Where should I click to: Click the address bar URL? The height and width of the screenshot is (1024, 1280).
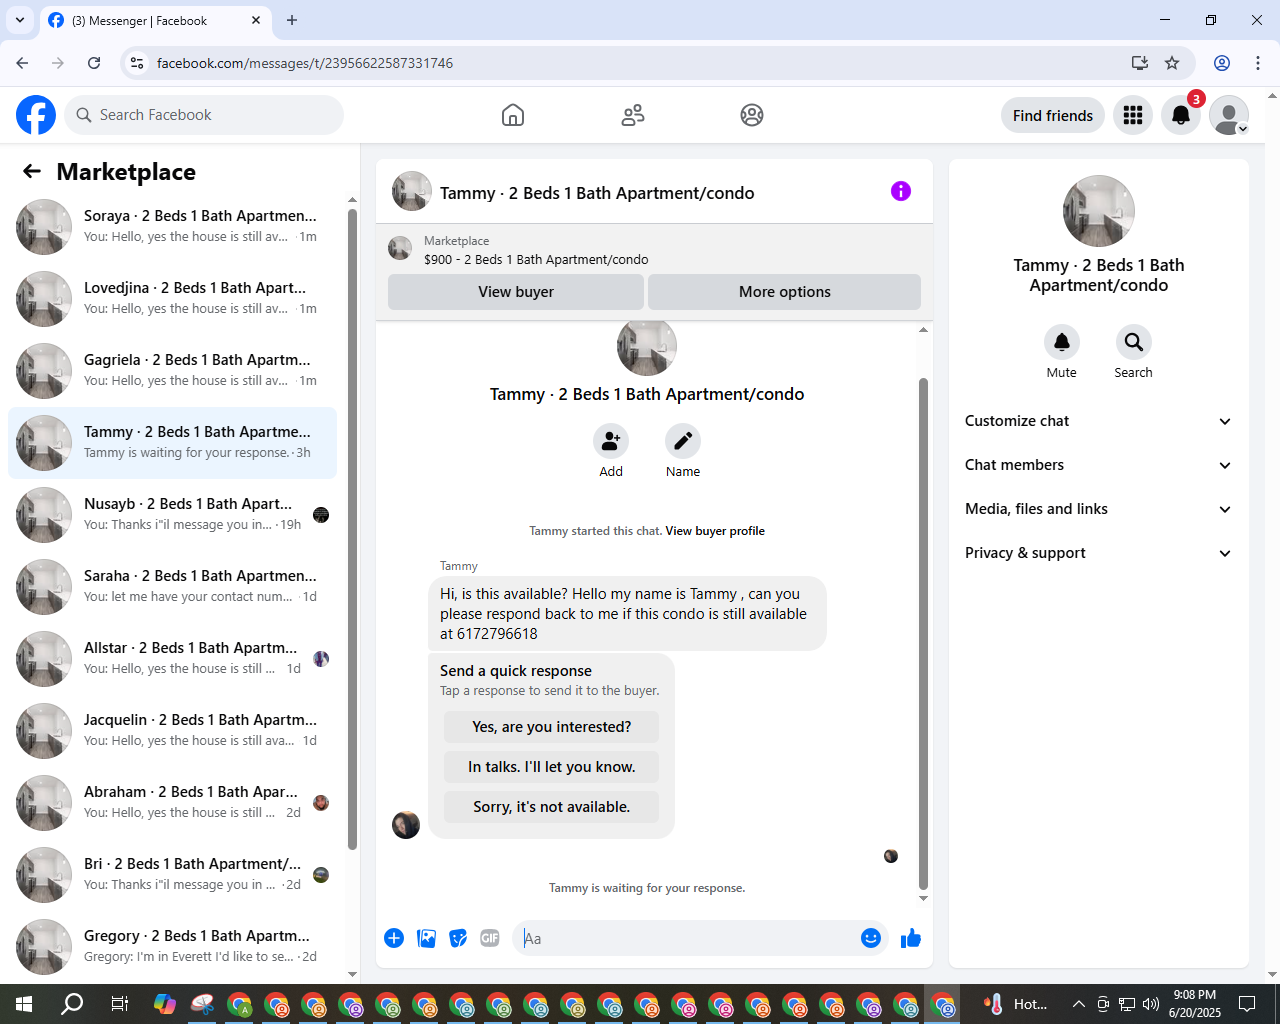click(x=305, y=63)
